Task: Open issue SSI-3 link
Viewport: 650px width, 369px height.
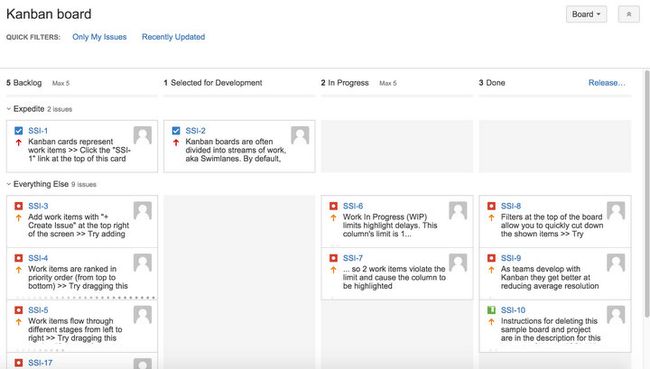Action: coord(38,206)
